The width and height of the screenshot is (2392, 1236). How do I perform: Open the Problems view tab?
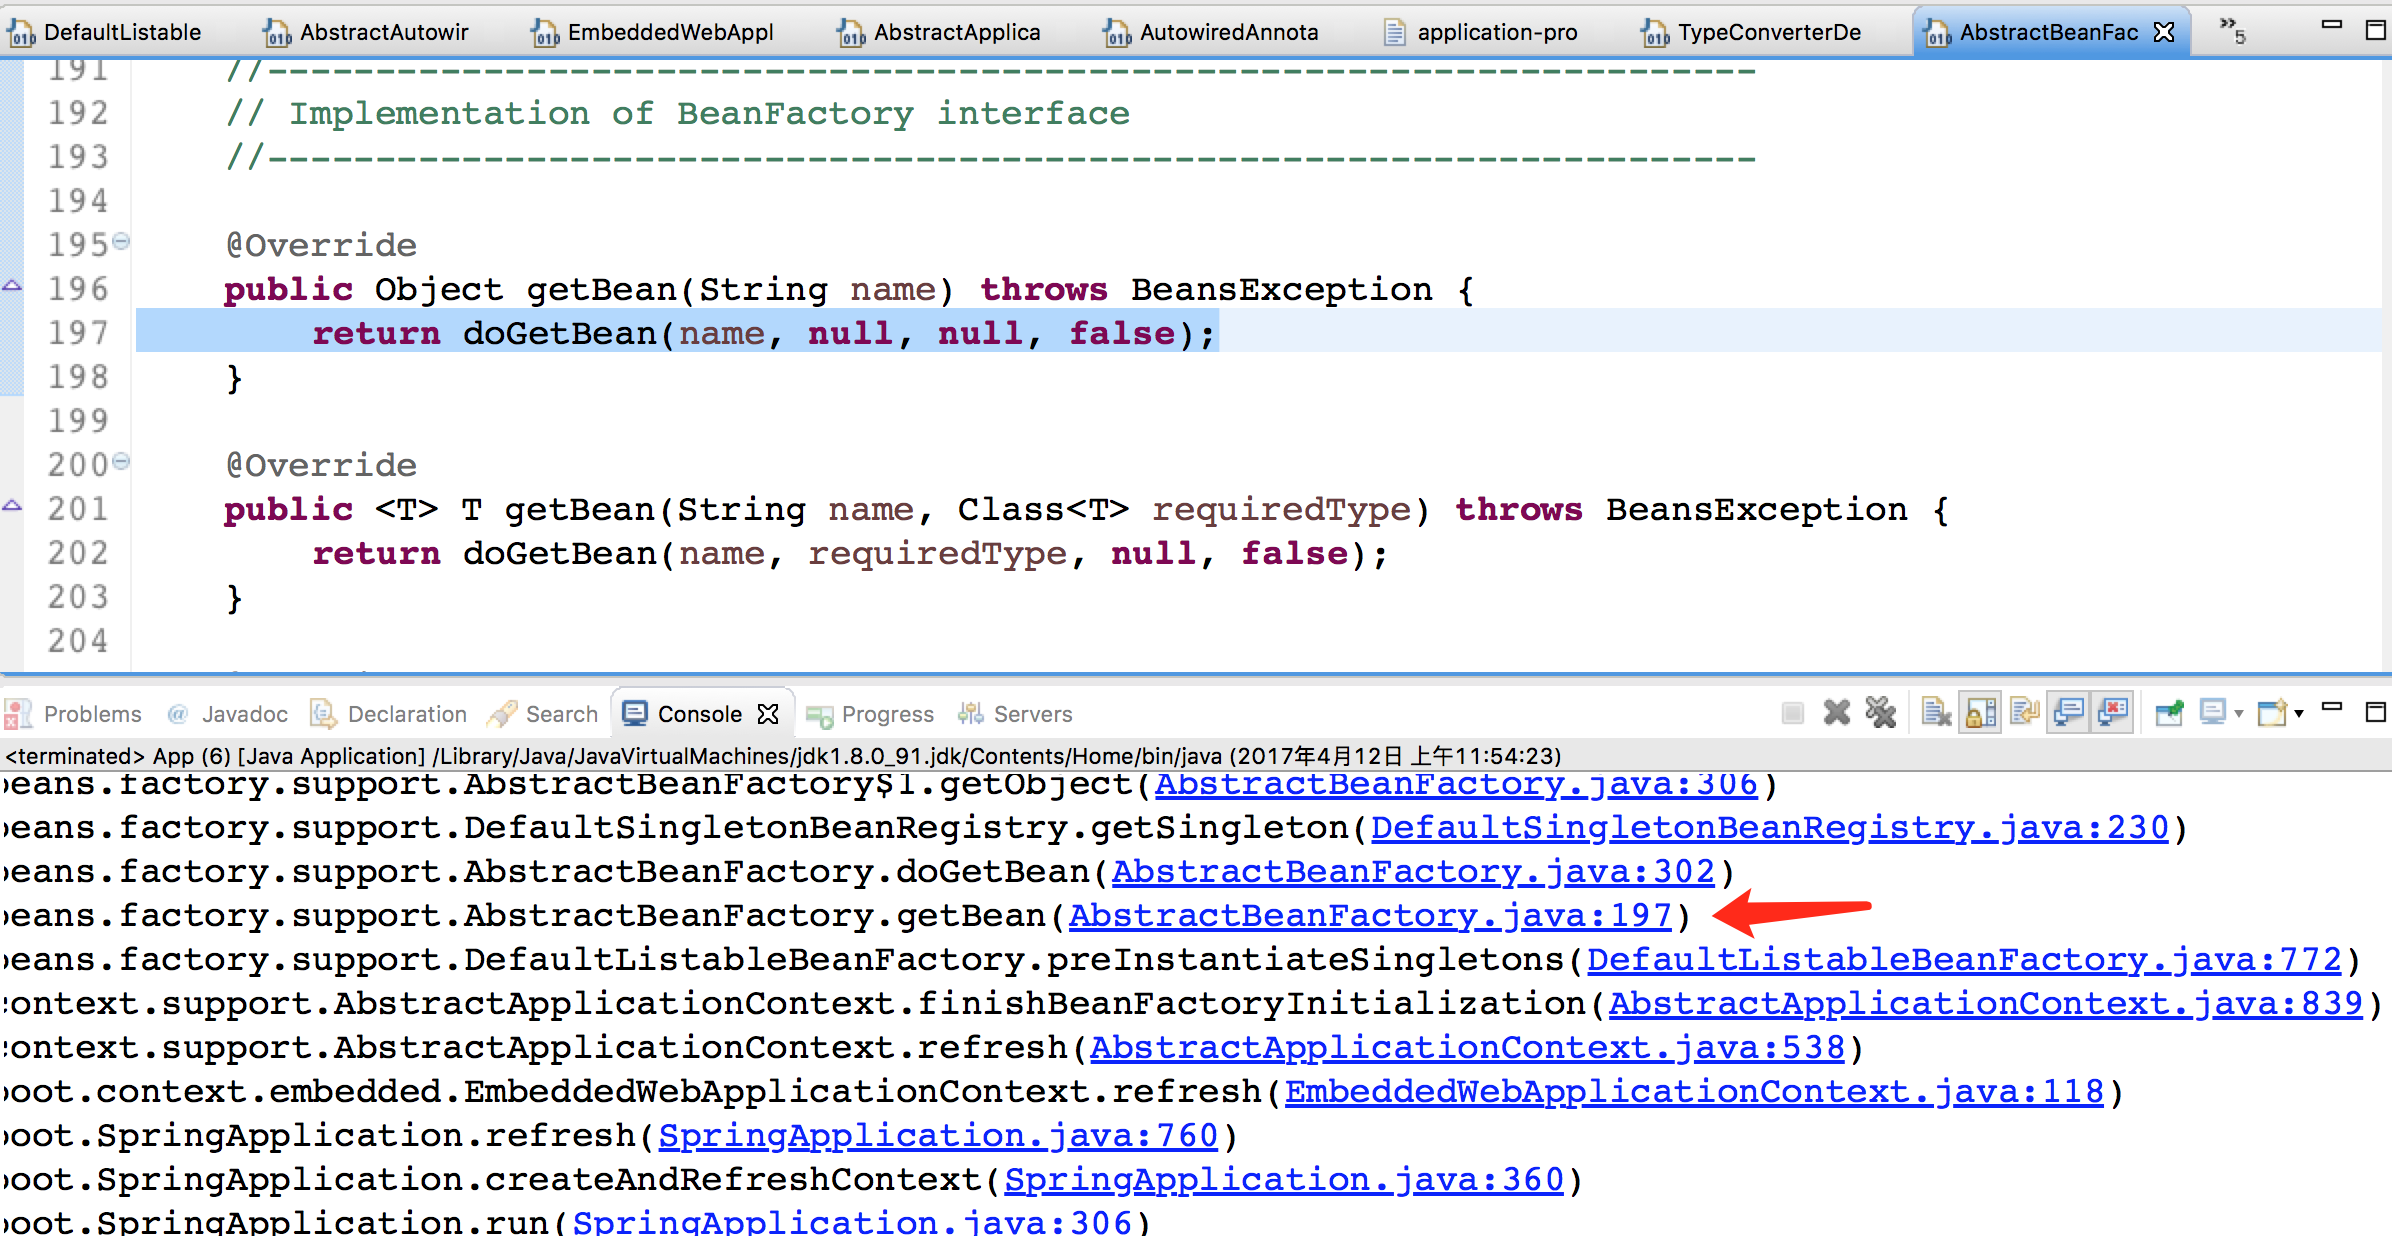[x=74, y=714]
